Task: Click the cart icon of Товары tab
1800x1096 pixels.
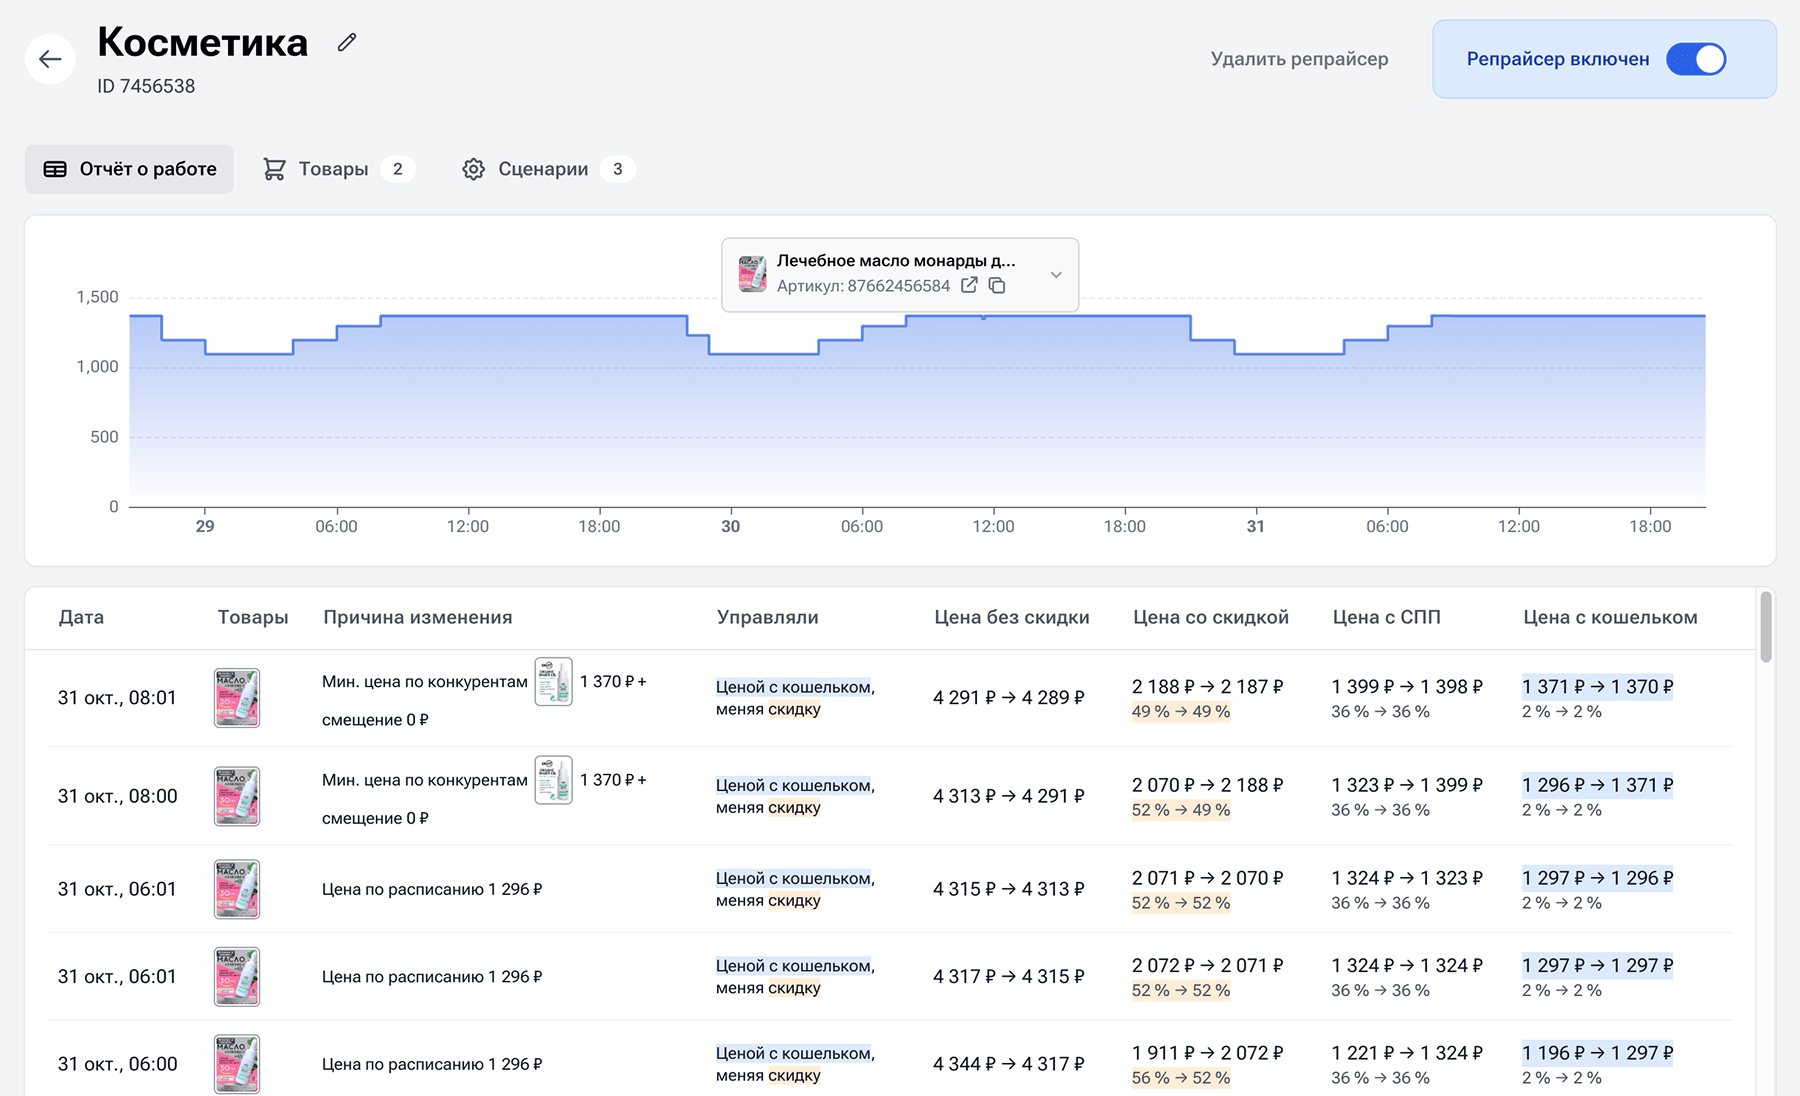Action: pyautogui.click(x=274, y=169)
